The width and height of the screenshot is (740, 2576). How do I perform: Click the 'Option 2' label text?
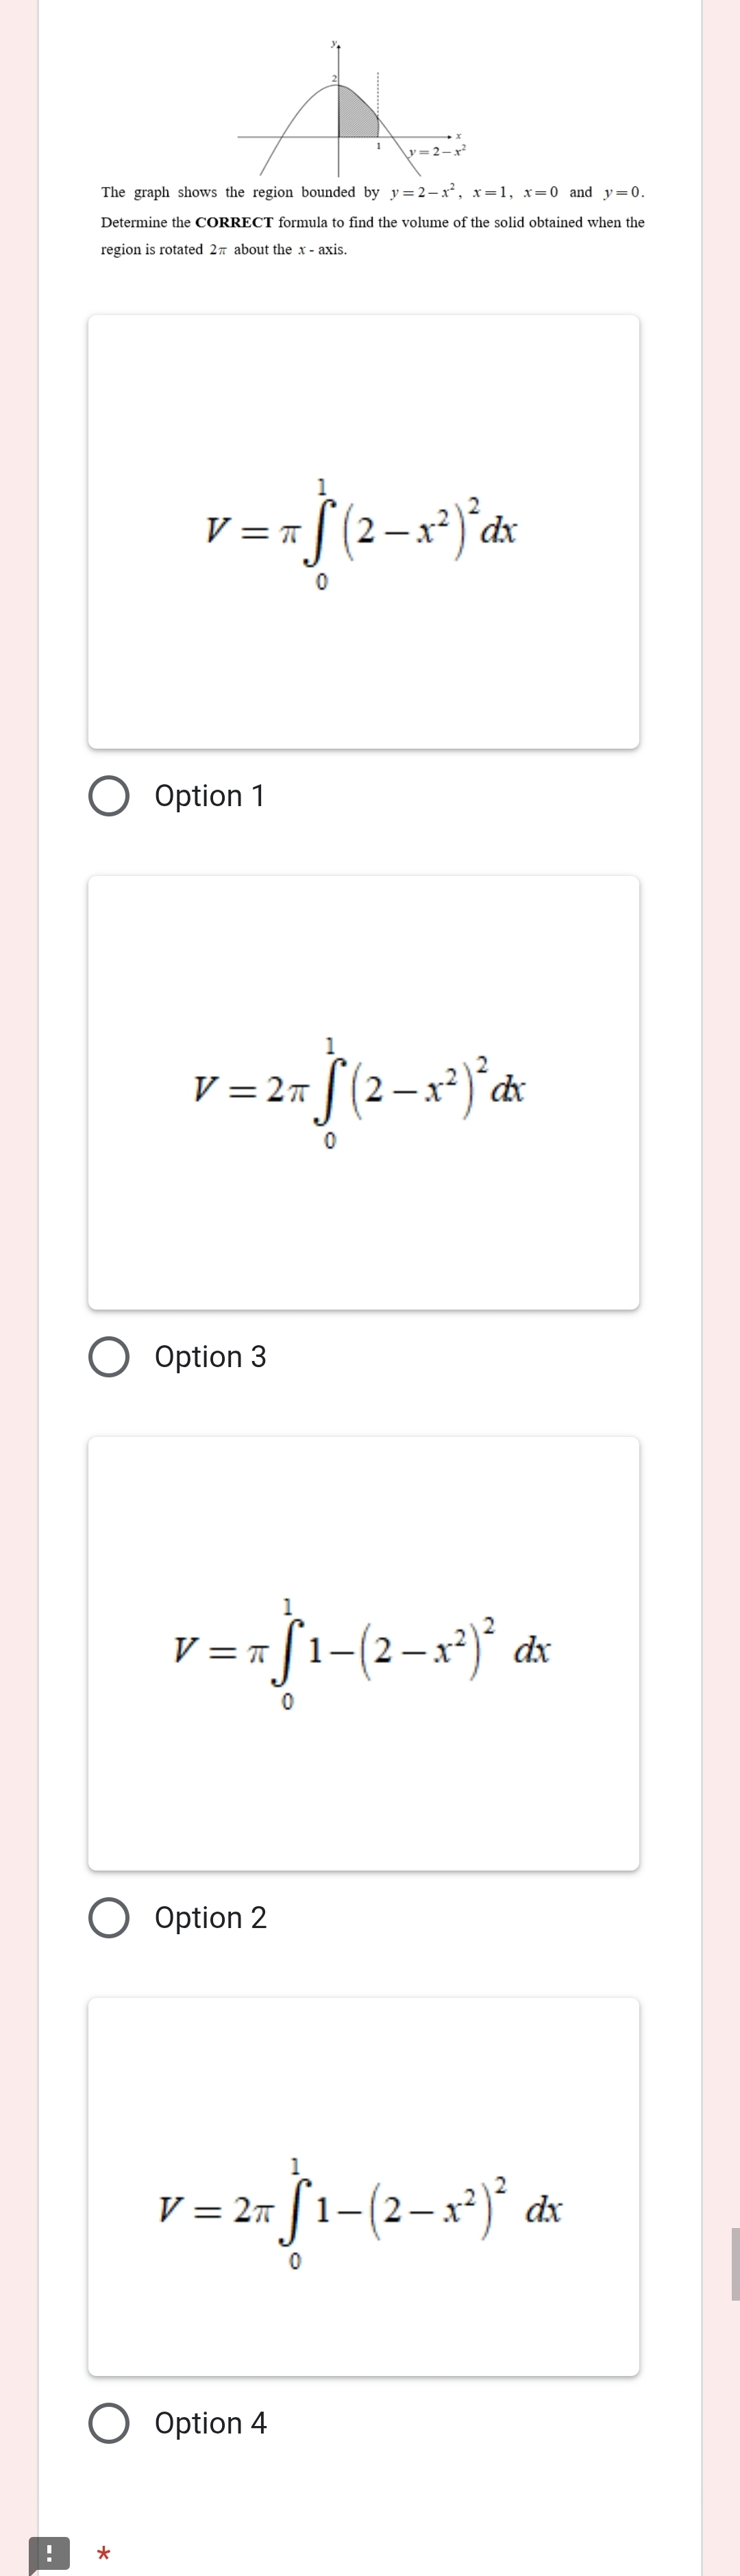(x=211, y=1918)
